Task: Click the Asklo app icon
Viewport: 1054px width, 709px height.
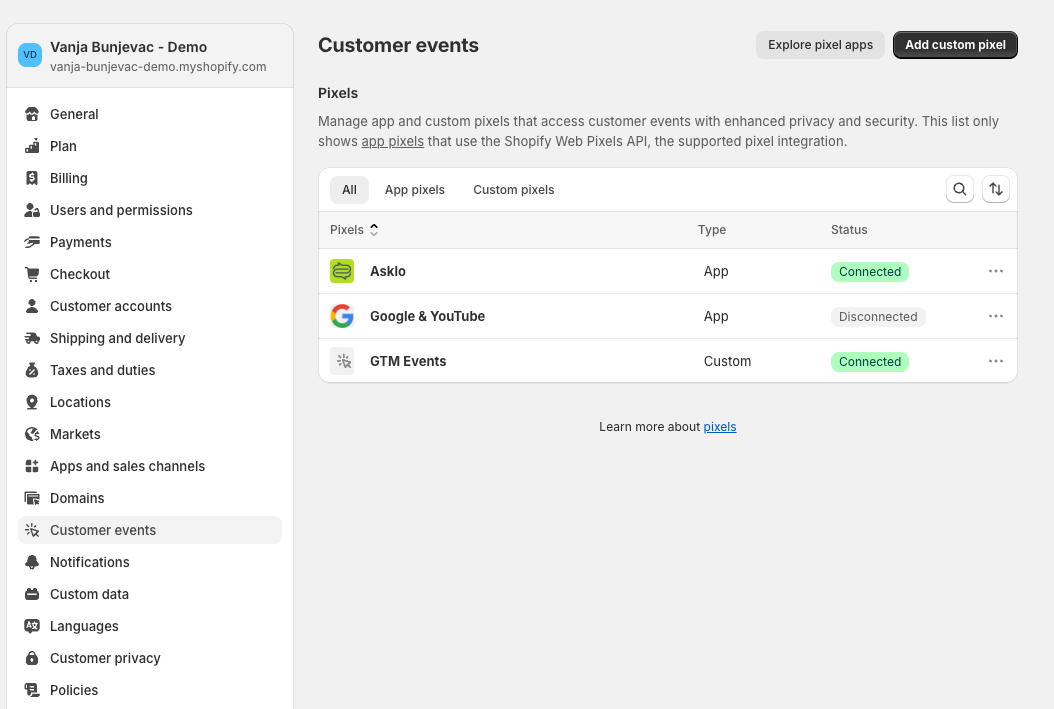Action: point(342,271)
